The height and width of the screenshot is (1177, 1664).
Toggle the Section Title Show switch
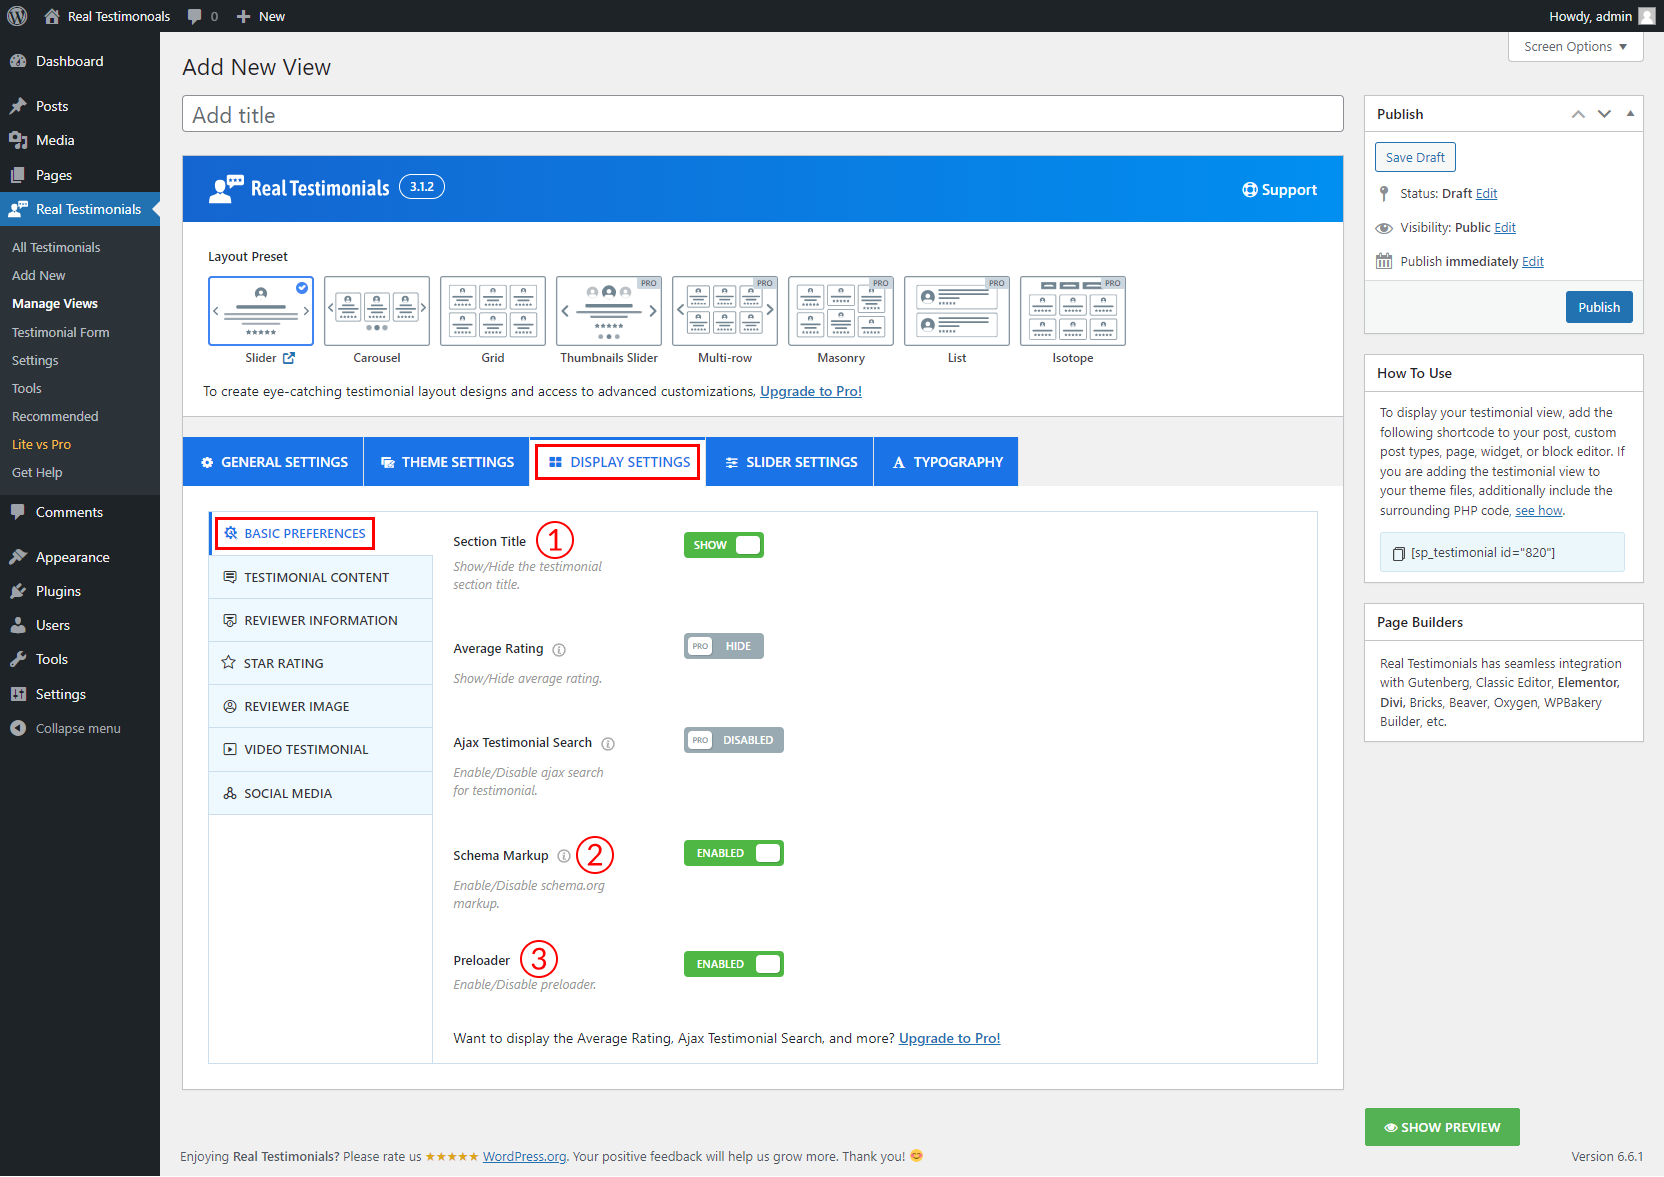pos(724,545)
